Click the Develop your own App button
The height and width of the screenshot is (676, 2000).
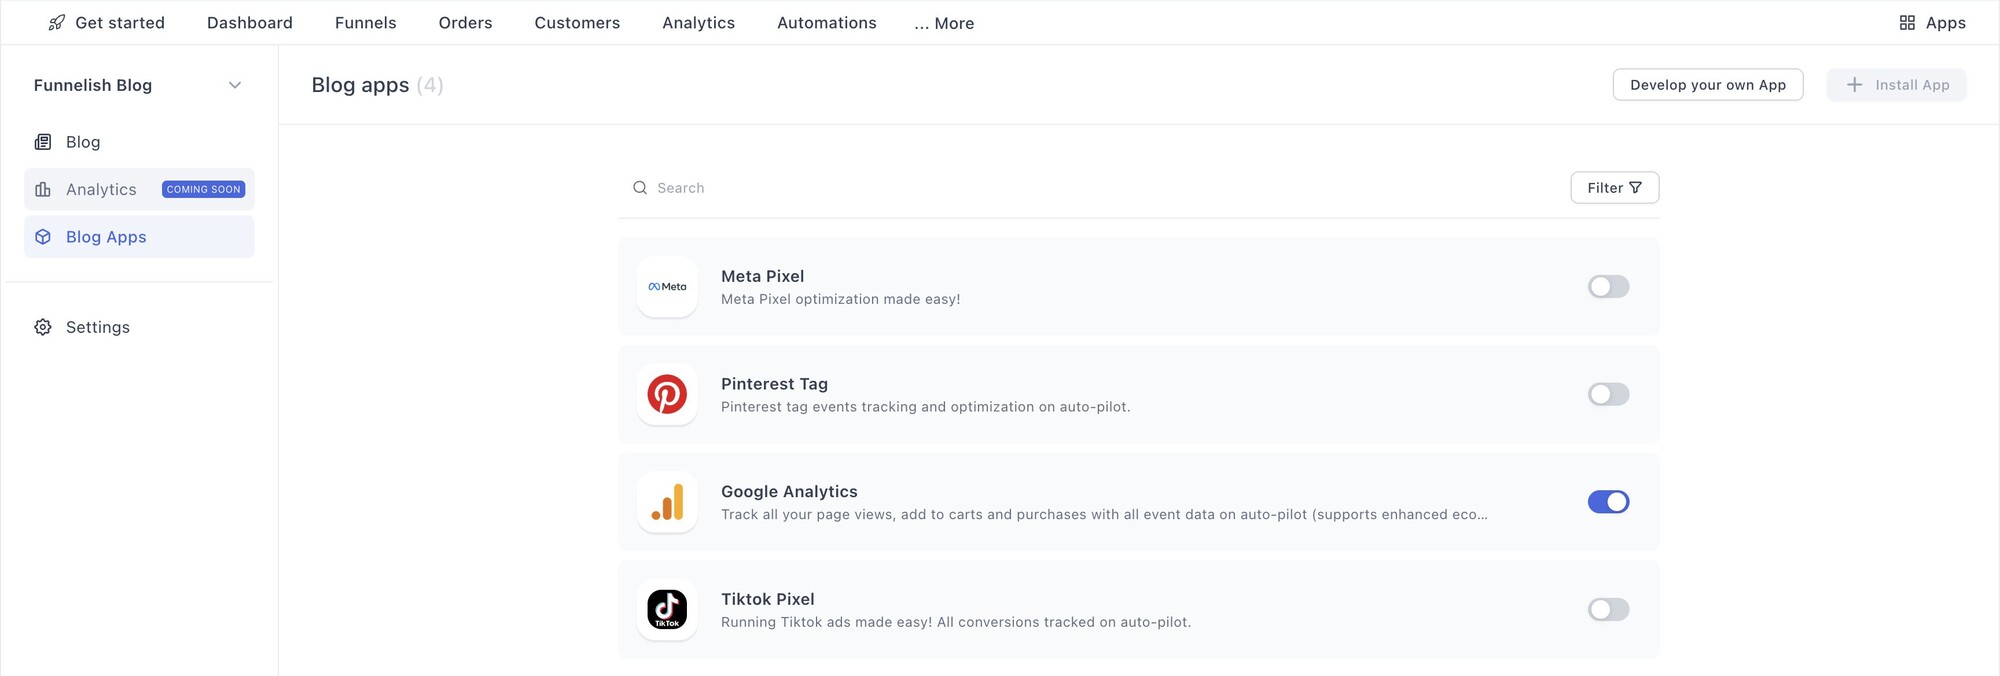point(1708,85)
